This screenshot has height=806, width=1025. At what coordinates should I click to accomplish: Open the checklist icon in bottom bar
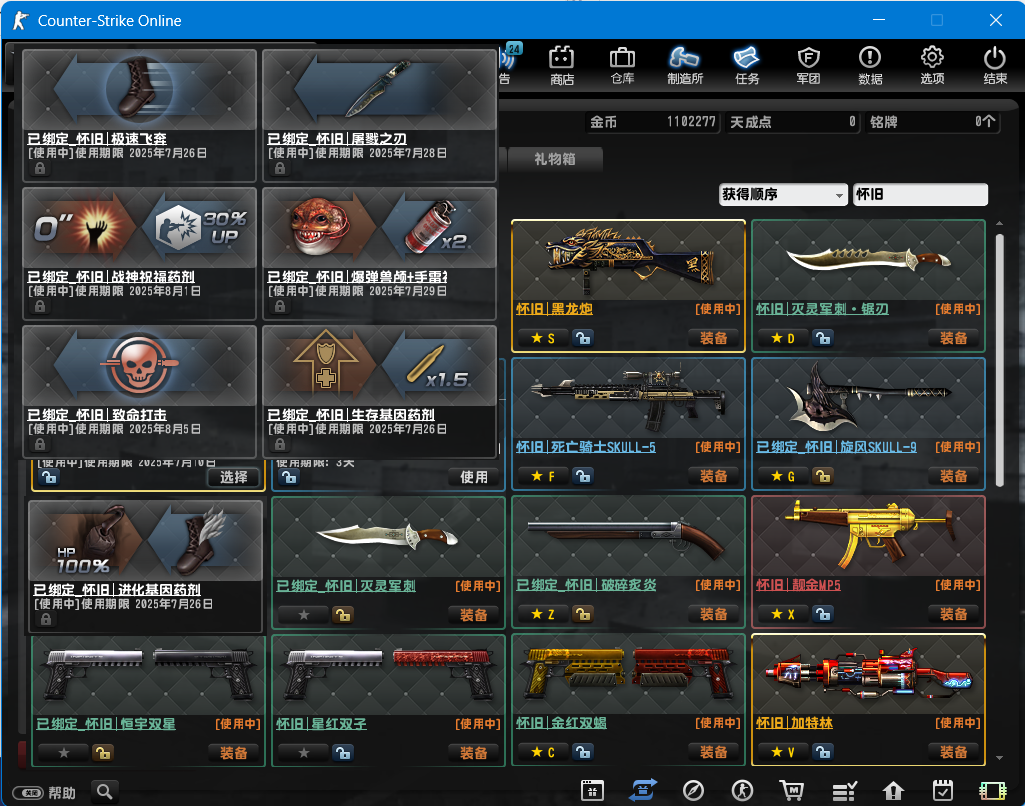tap(844, 790)
